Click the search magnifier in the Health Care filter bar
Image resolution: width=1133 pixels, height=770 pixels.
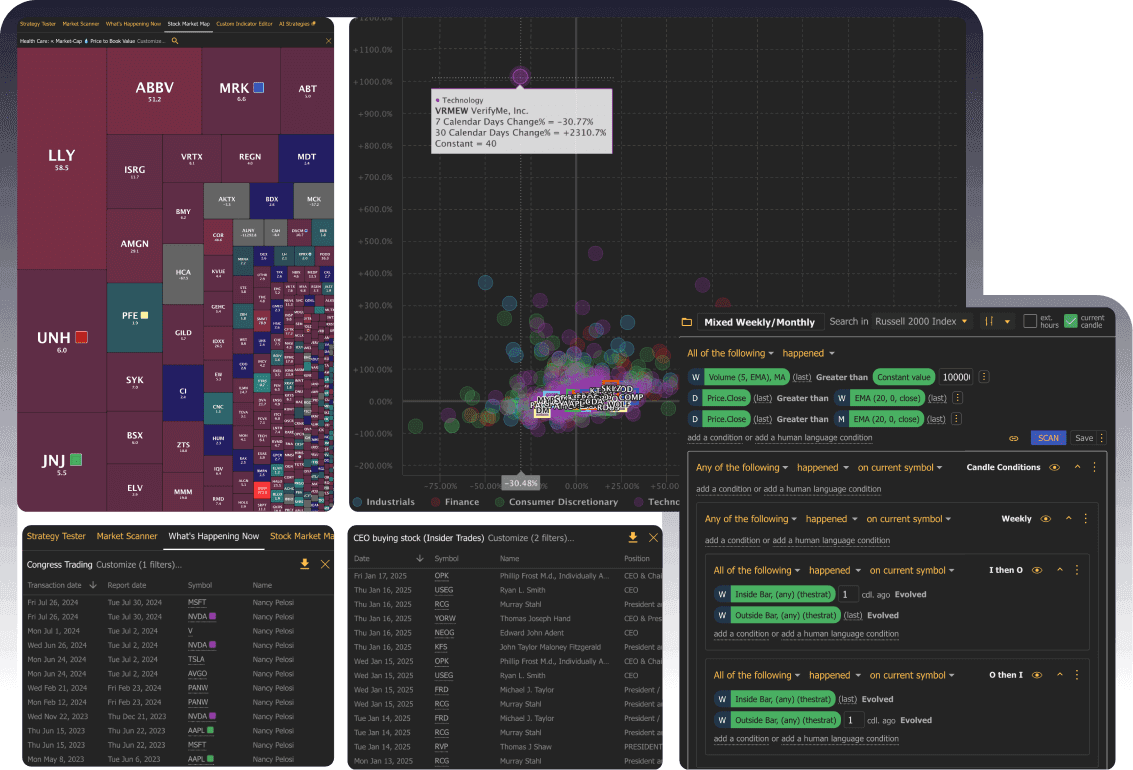175,41
